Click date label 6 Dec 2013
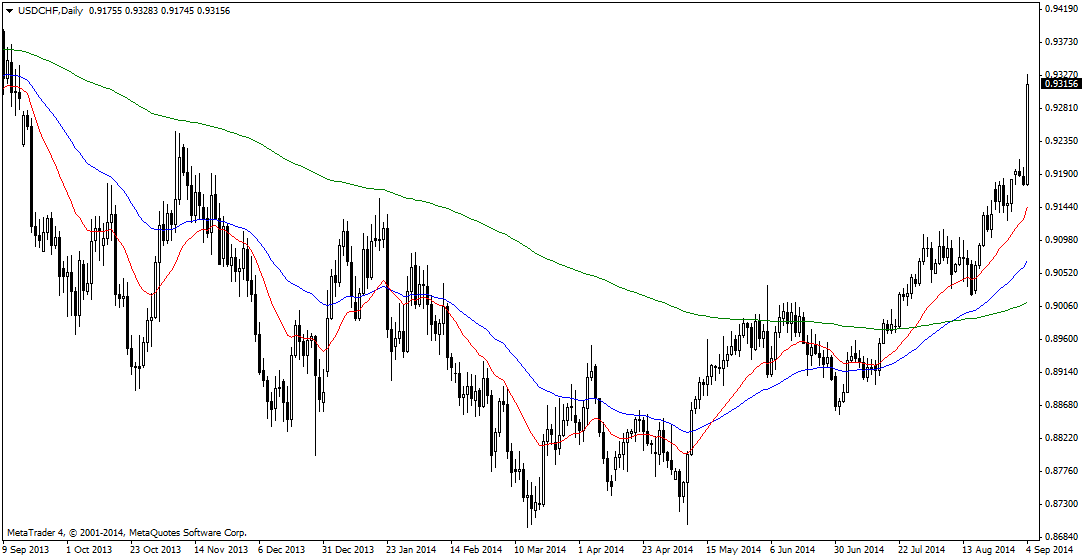1082x558 pixels. (x=281, y=550)
